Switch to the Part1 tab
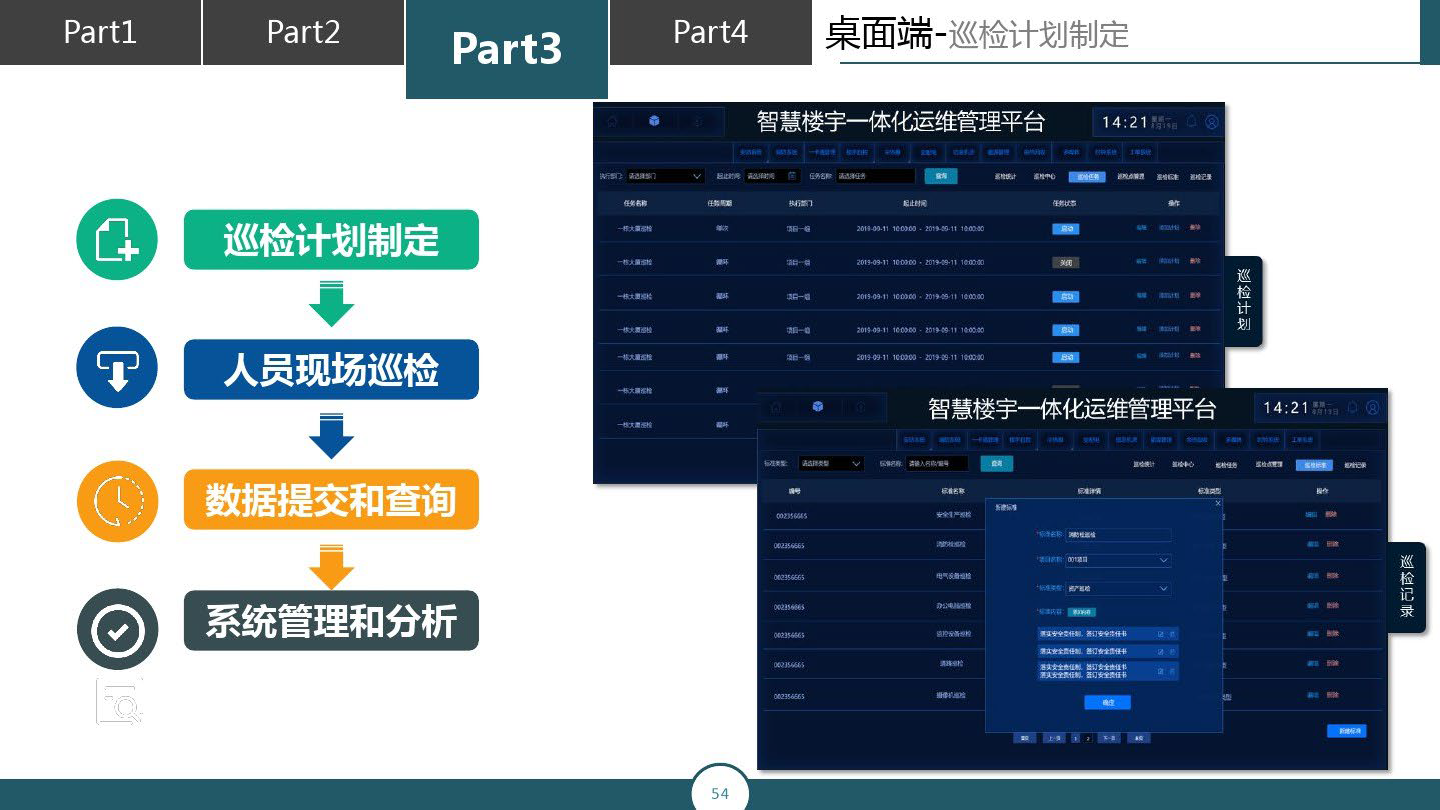1440x810 pixels. 100,32
